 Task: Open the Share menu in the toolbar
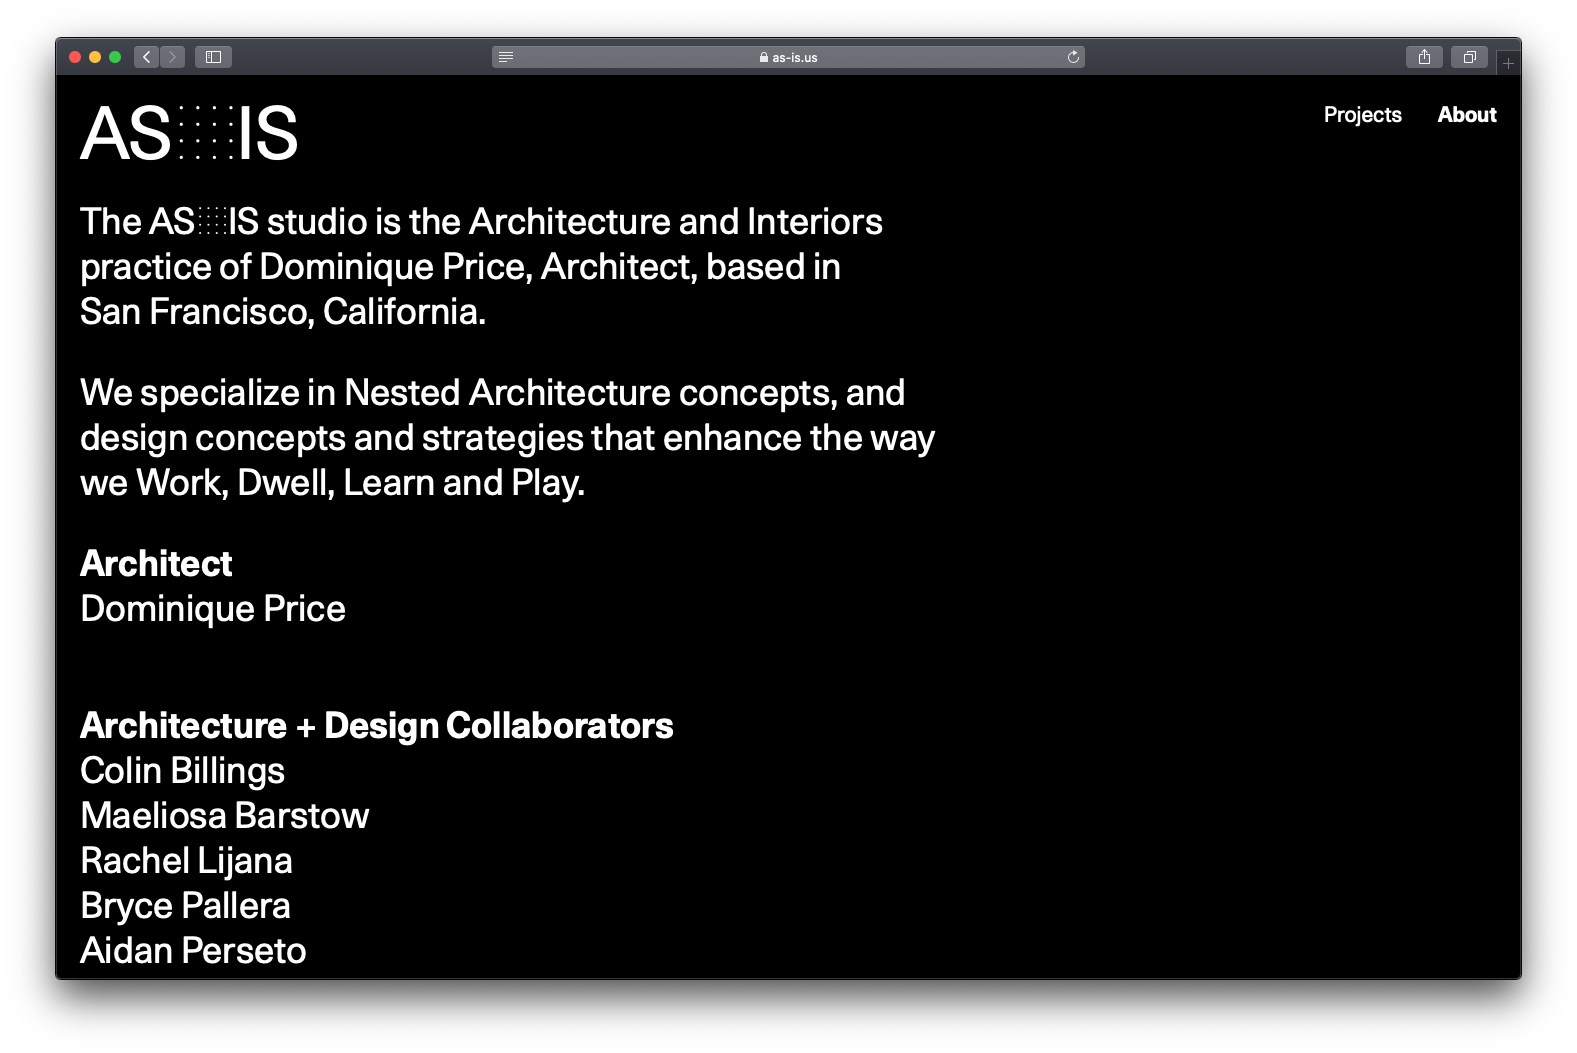click(1424, 57)
